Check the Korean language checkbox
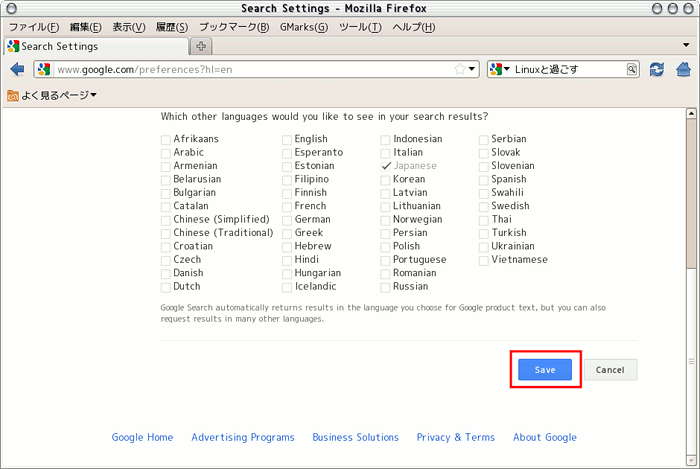This screenshot has width=700, height=469. pos(386,180)
